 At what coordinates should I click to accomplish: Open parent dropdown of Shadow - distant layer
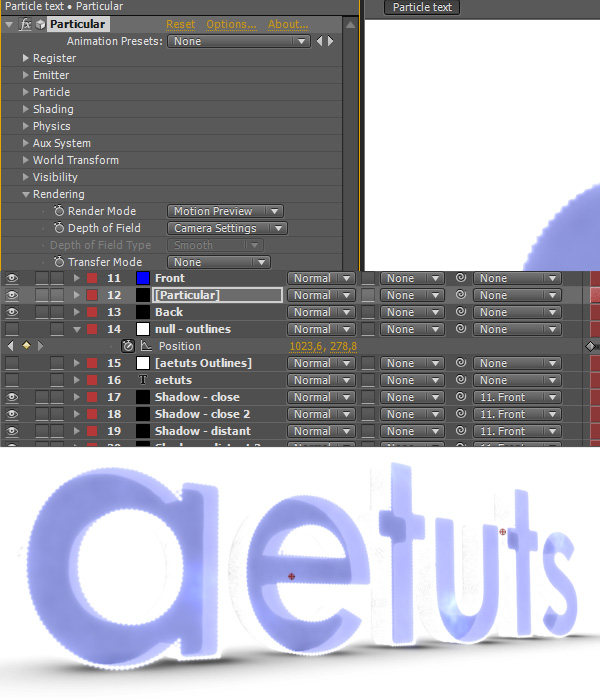pyautogui.click(x=517, y=431)
